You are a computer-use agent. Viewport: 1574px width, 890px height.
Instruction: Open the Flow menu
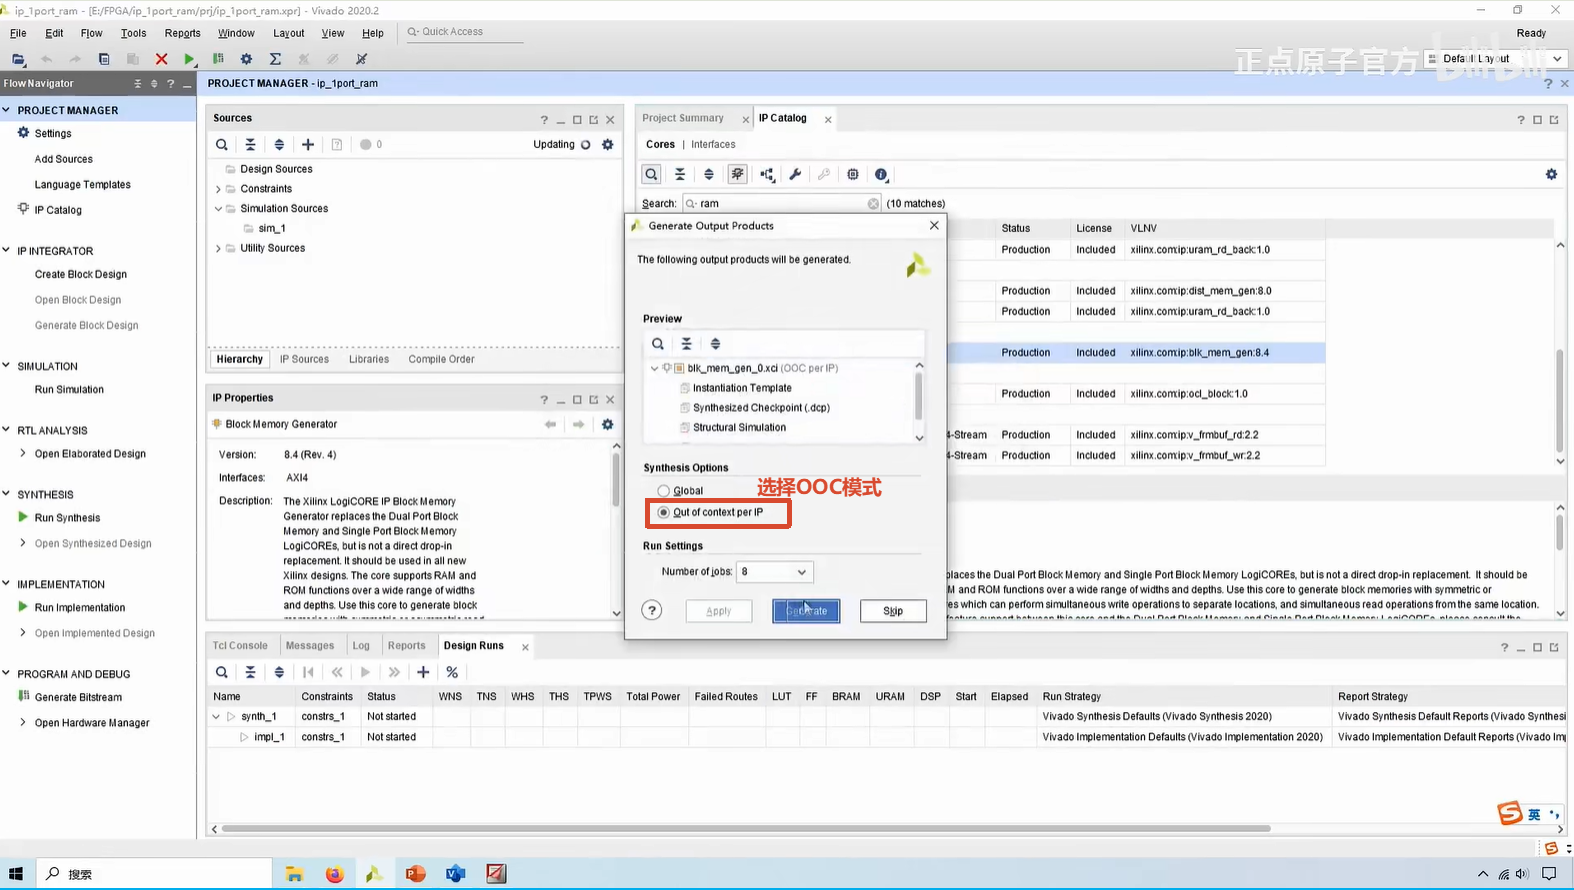coord(91,33)
